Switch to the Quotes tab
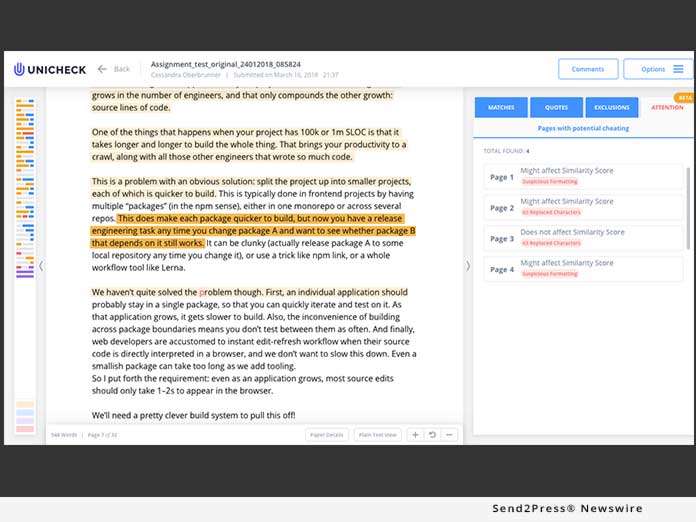This screenshot has width=696, height=522. pyautogui.click(x=556, y=107)
